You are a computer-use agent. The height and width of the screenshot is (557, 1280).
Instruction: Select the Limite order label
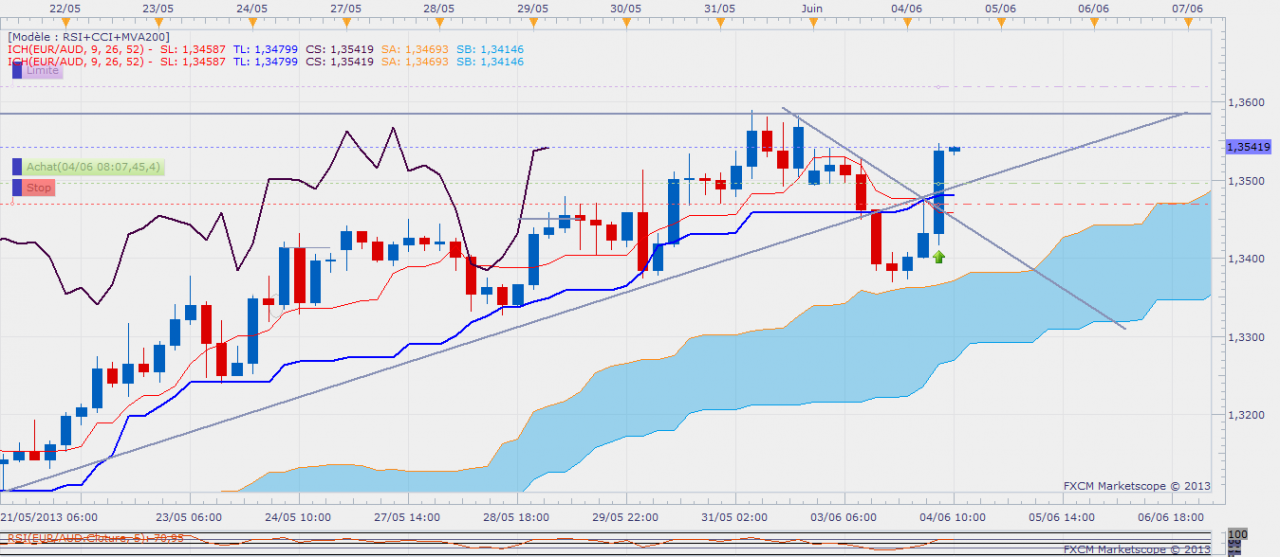pos(43,71)
